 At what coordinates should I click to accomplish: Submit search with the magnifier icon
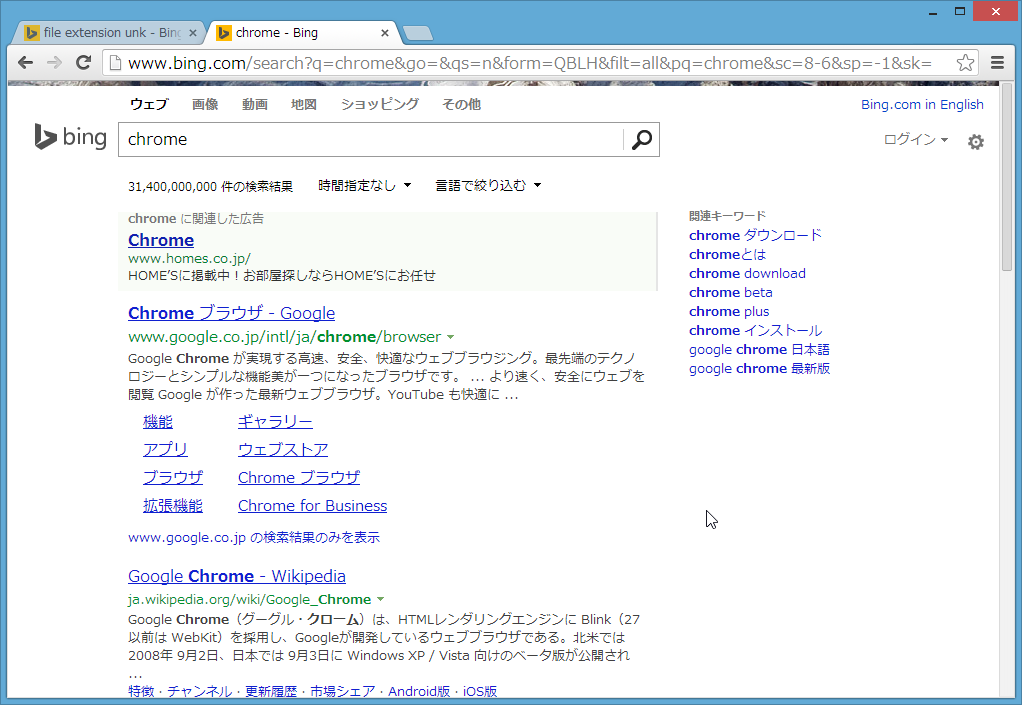point(642,139)
